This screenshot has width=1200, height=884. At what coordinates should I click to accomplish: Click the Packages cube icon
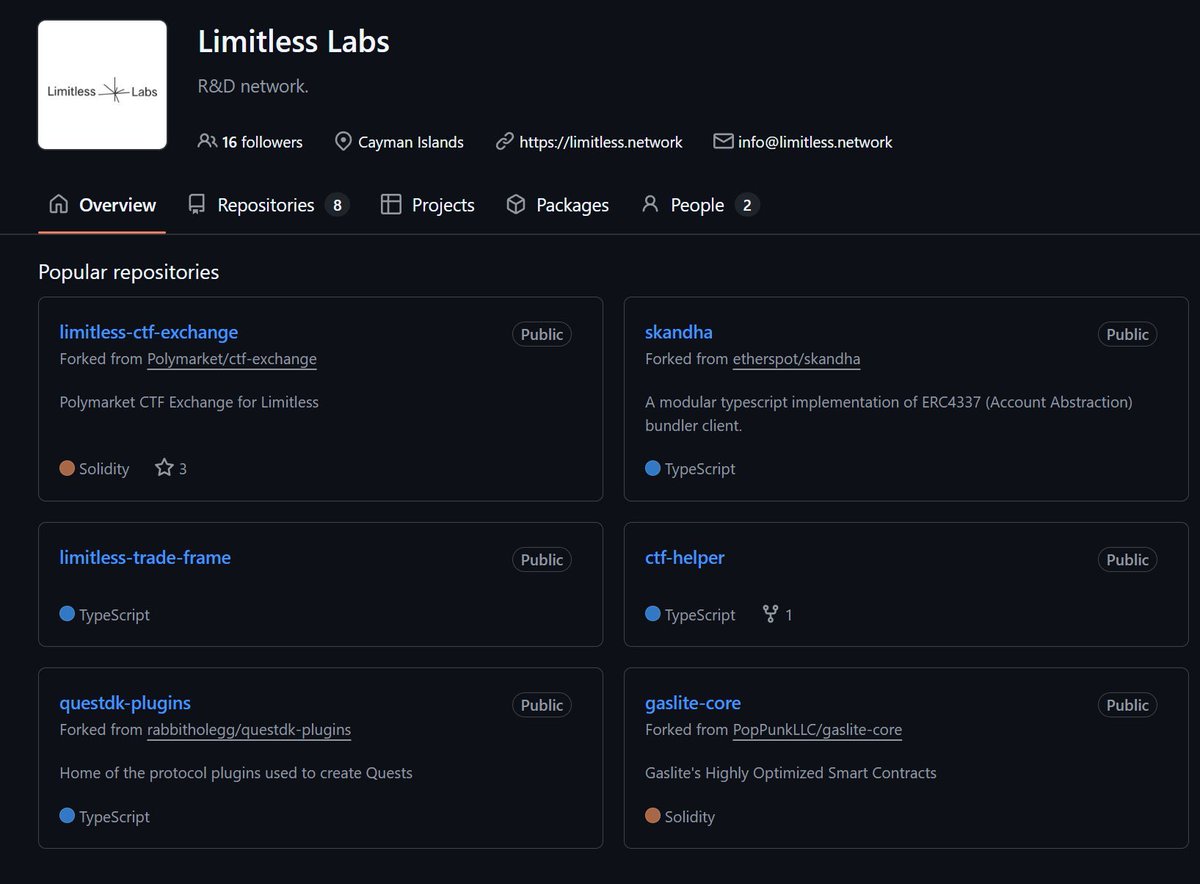tap(516, 205)
